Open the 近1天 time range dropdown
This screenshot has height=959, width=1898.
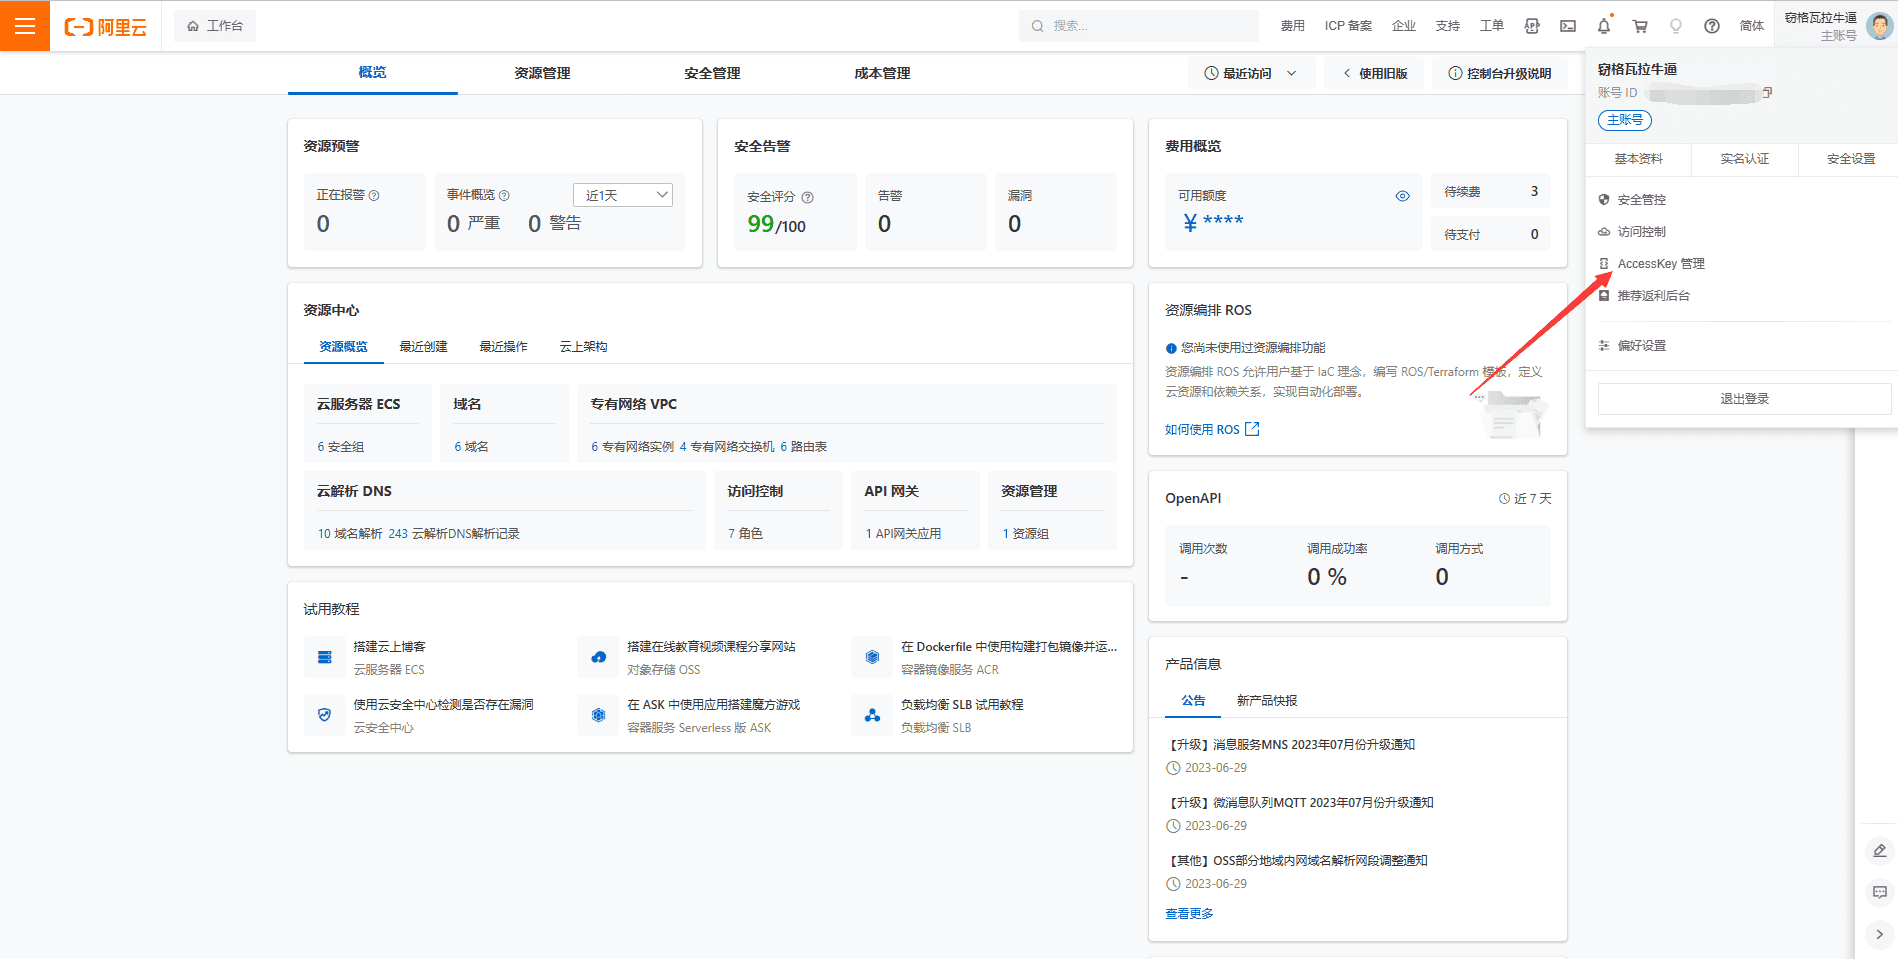click(x=623, y=194)
